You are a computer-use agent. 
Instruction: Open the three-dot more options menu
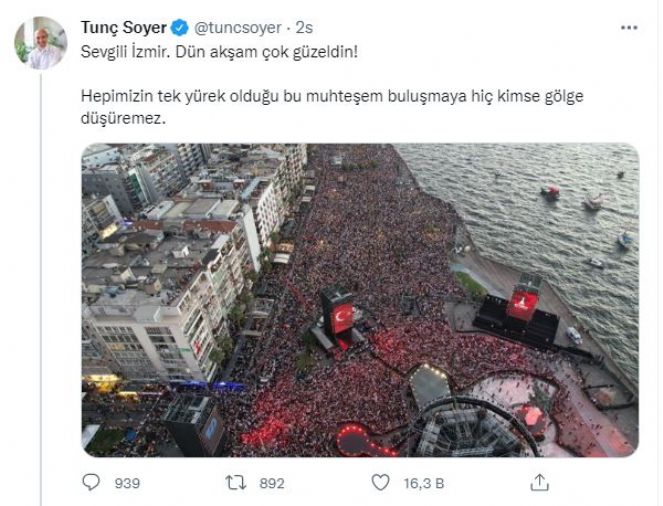tap(629, 28)
